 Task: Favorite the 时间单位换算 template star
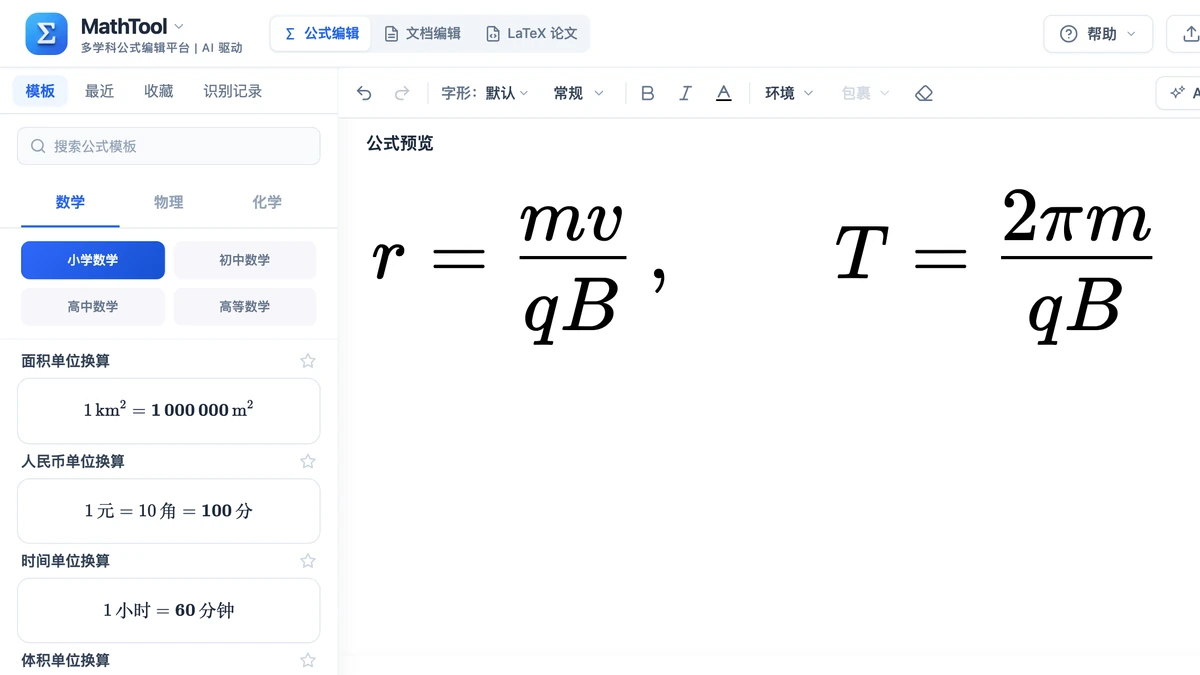pos(308,561)
